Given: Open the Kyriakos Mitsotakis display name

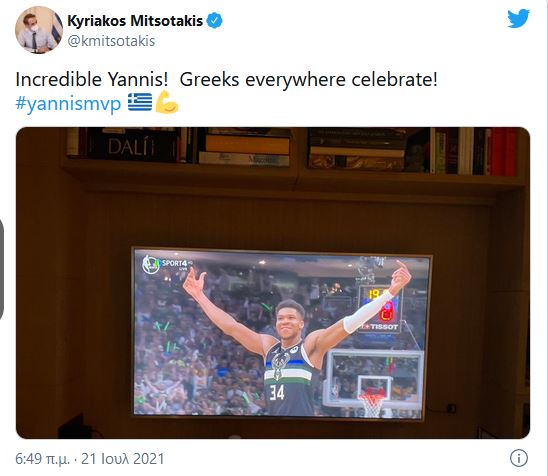Looking at the screenshot, I should click(x=135, y=21).
